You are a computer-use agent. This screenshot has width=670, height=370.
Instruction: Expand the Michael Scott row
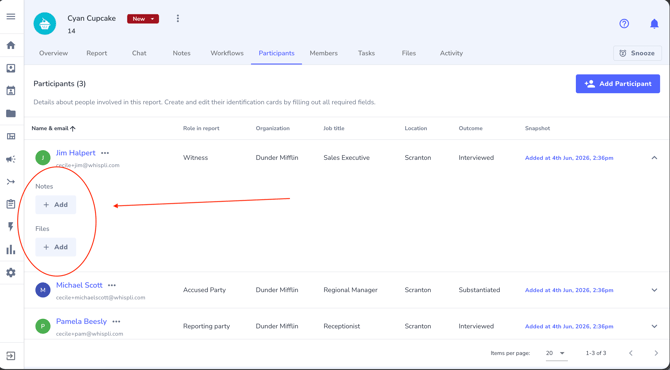pyautogui.click(x=654, y=290)
